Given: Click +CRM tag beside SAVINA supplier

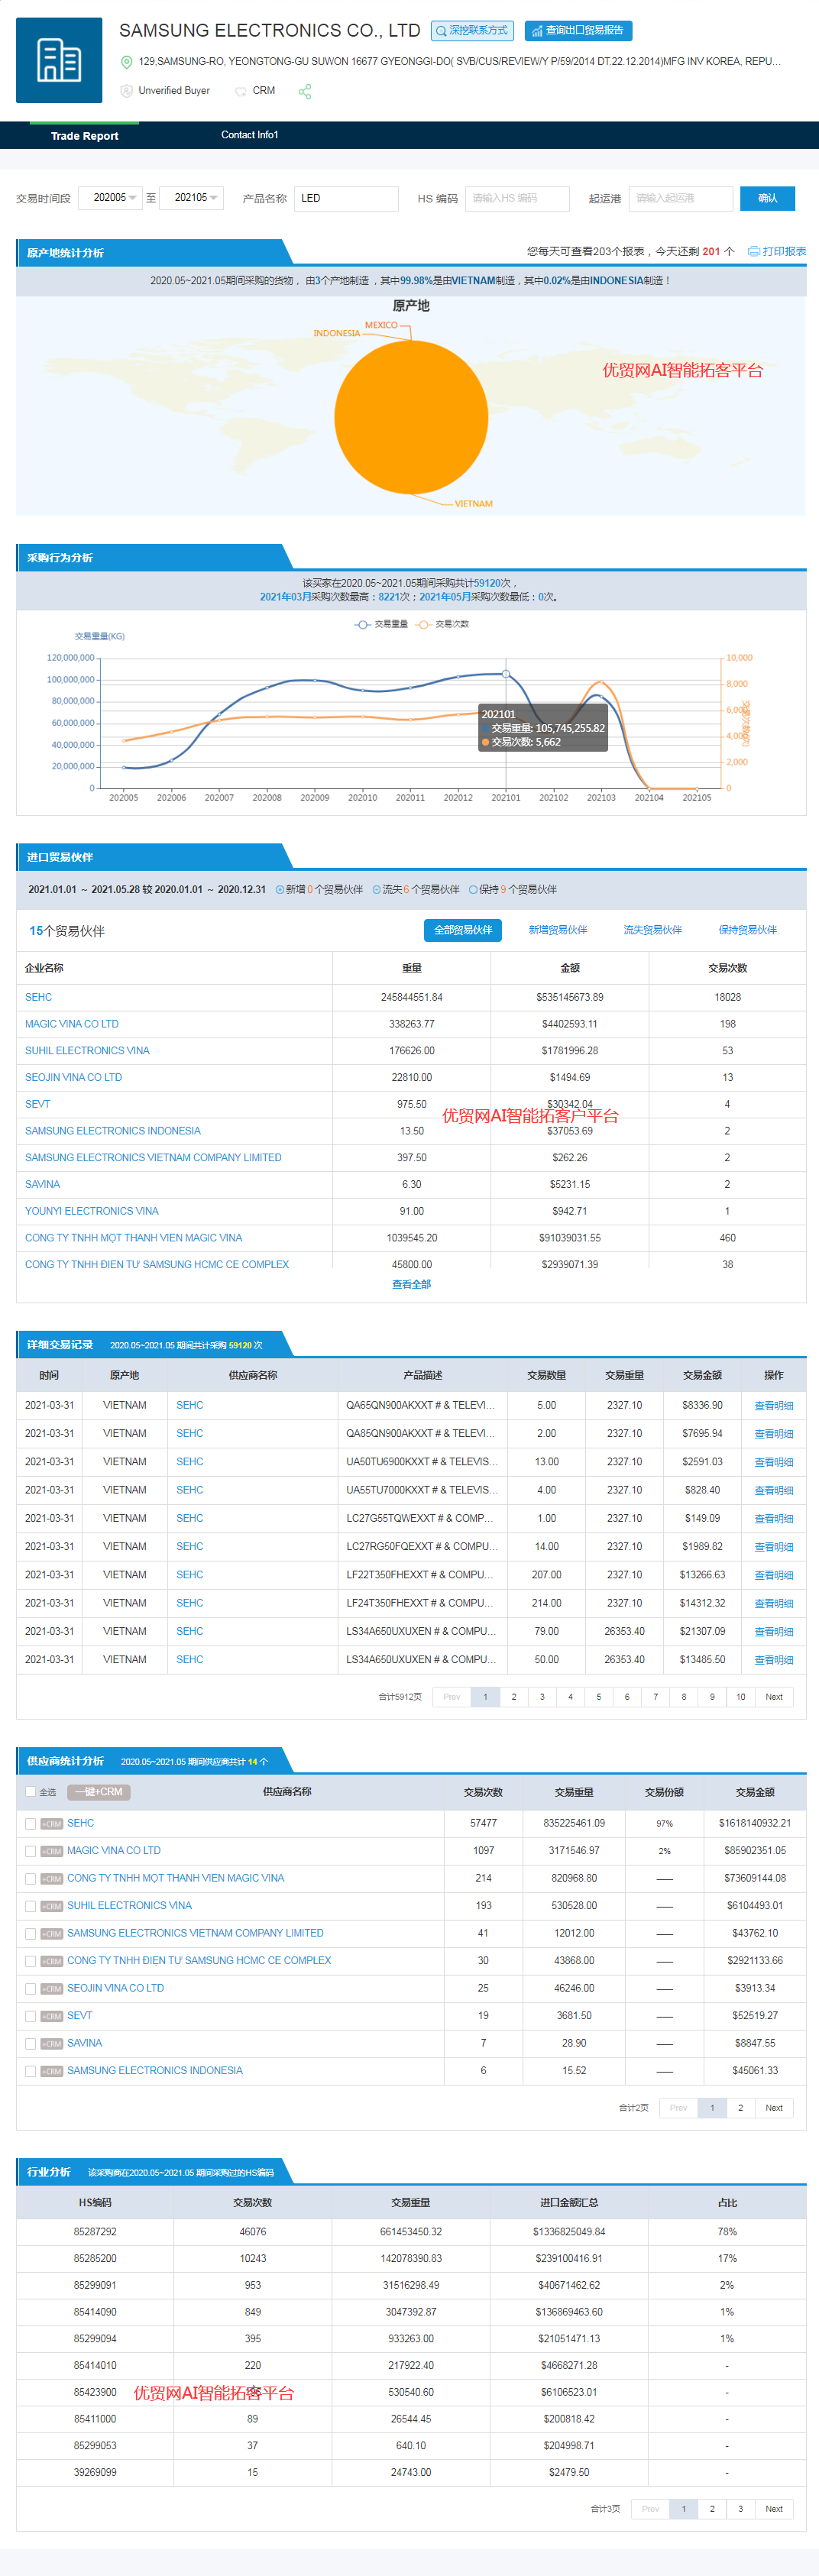Looking at the screenshot, I should pos(52,2044).
